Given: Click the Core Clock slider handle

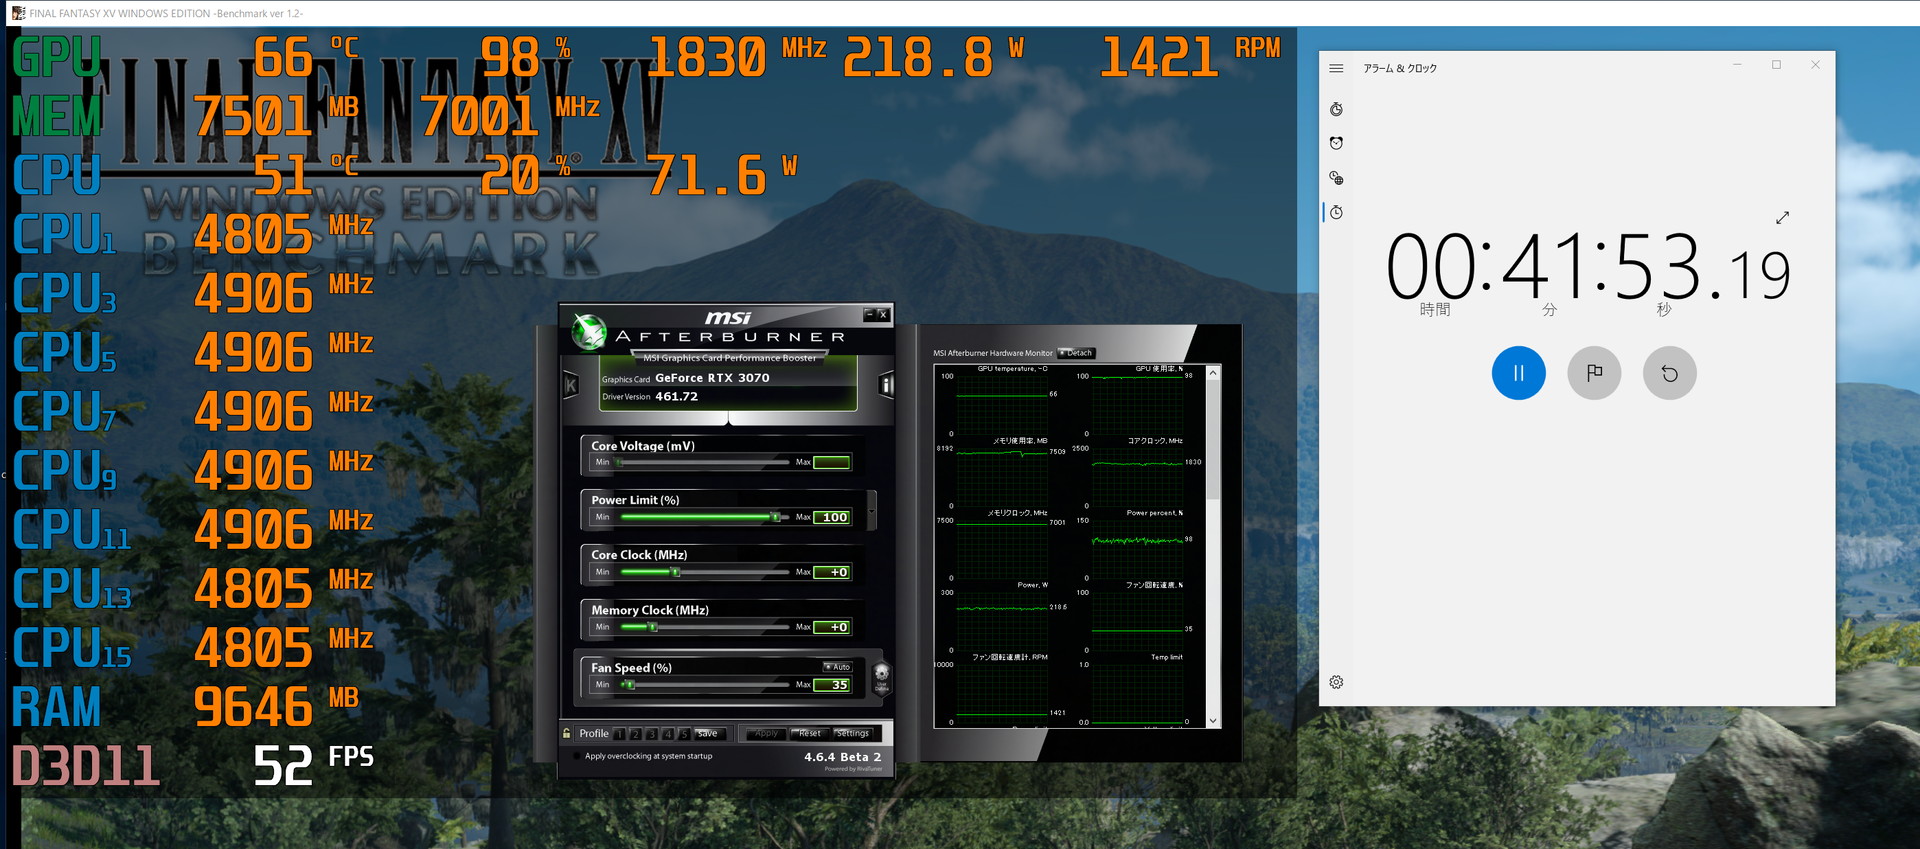Looking at the screenshot, I should coord(676,572).
